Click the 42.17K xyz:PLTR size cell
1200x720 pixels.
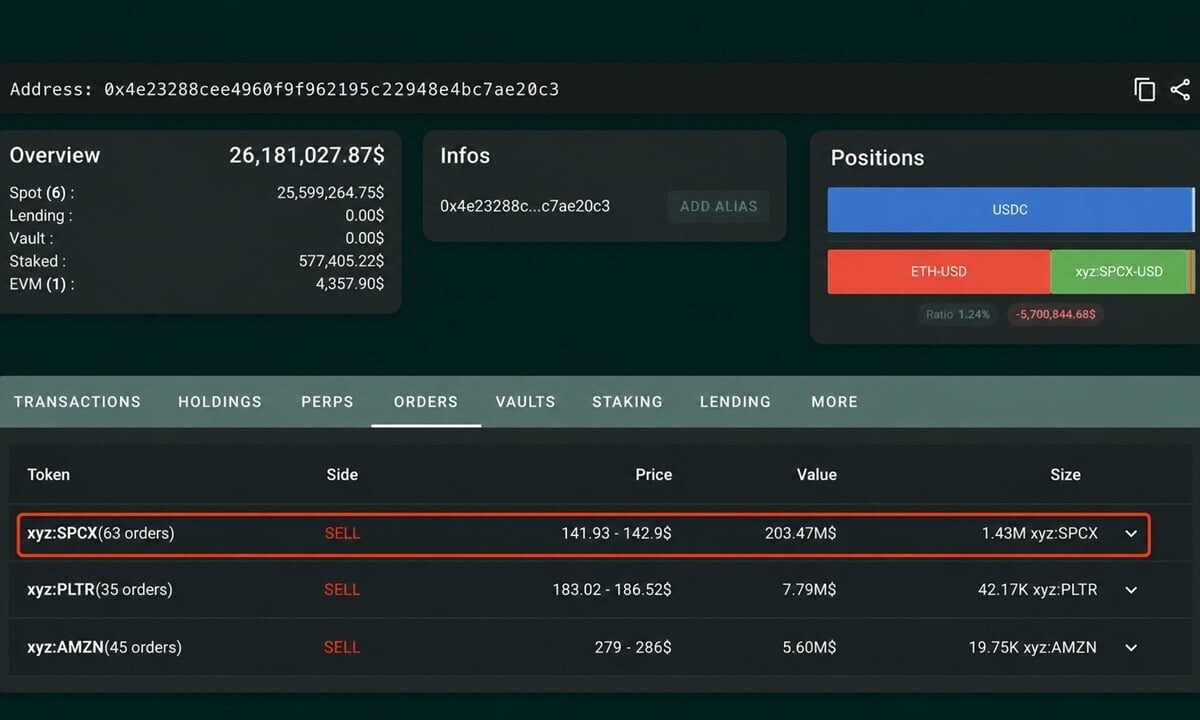(1037, 590)
